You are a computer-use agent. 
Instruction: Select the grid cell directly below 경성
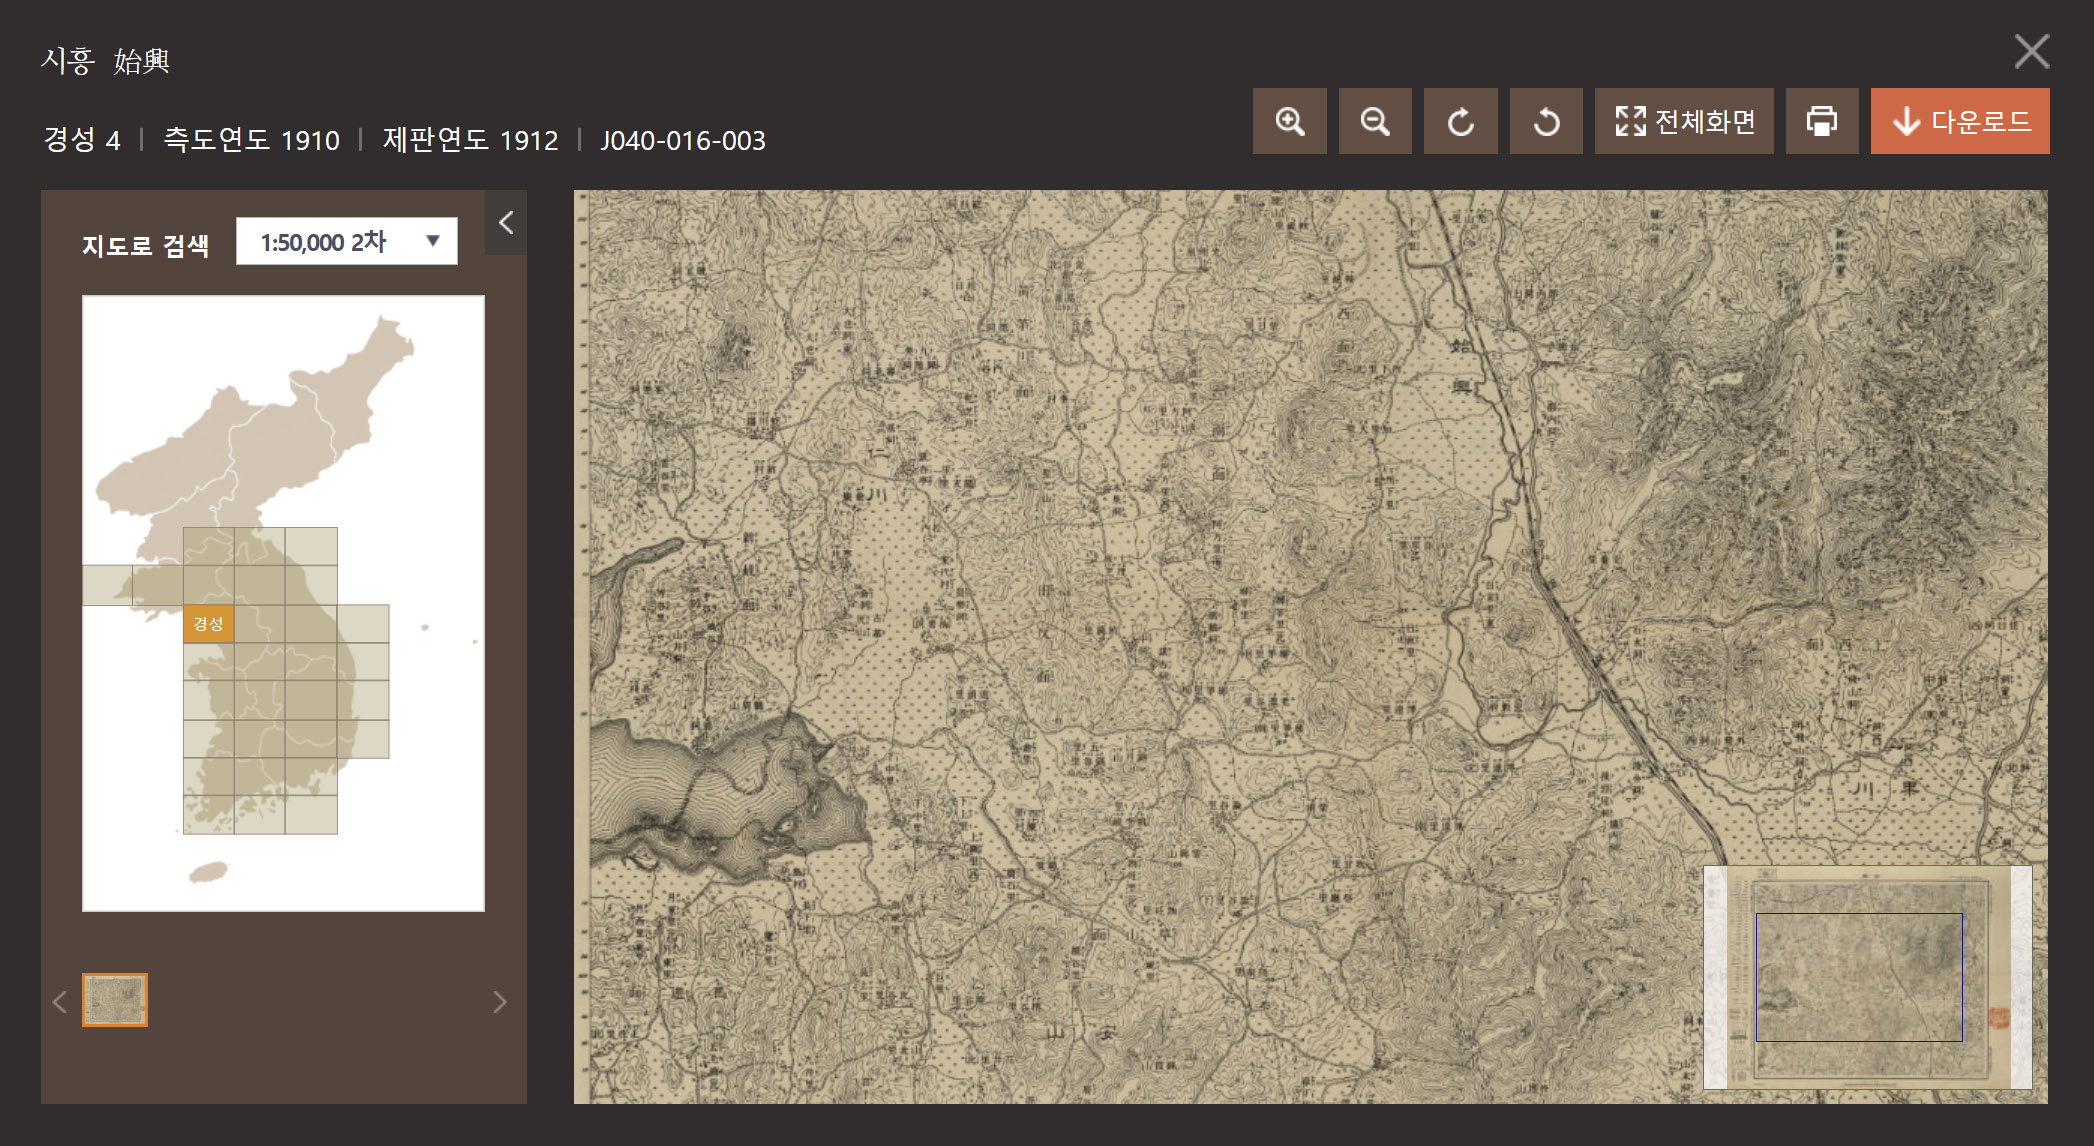point(208,661)
